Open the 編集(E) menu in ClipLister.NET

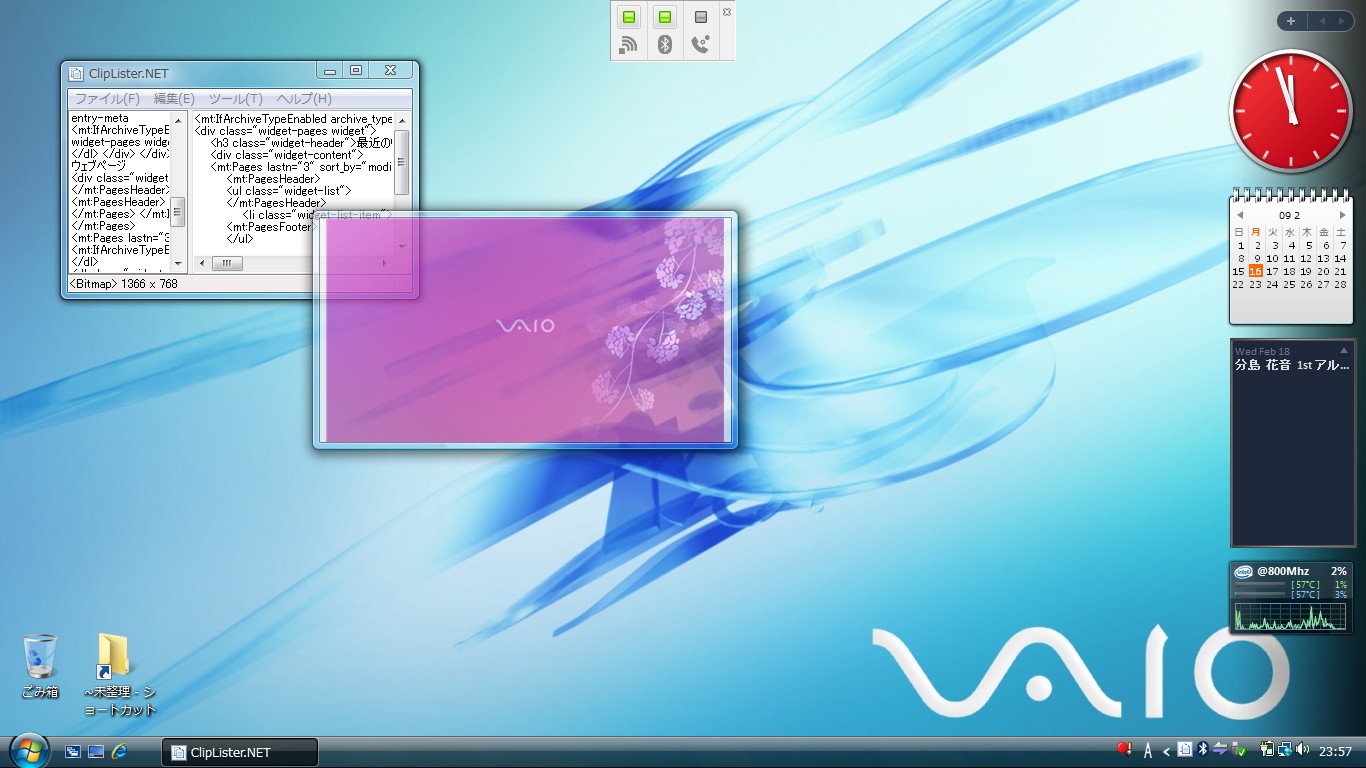point(174,99)
